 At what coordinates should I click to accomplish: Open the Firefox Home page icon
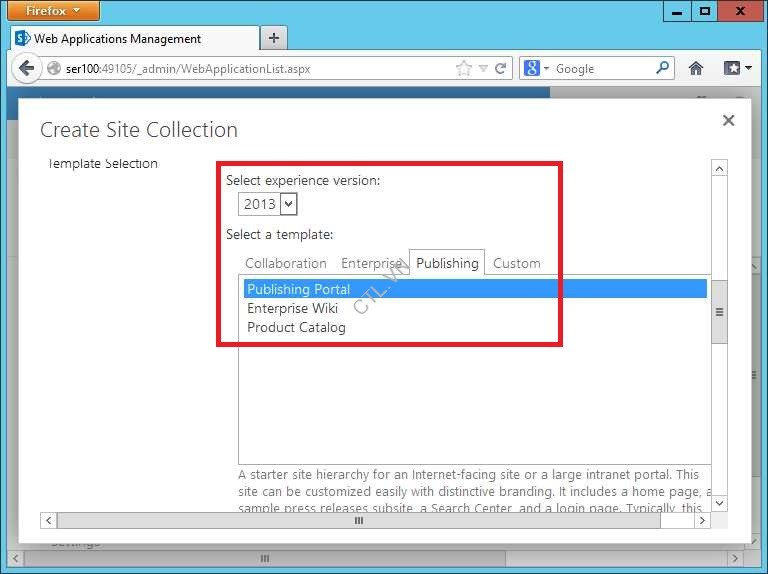point(696,68)
